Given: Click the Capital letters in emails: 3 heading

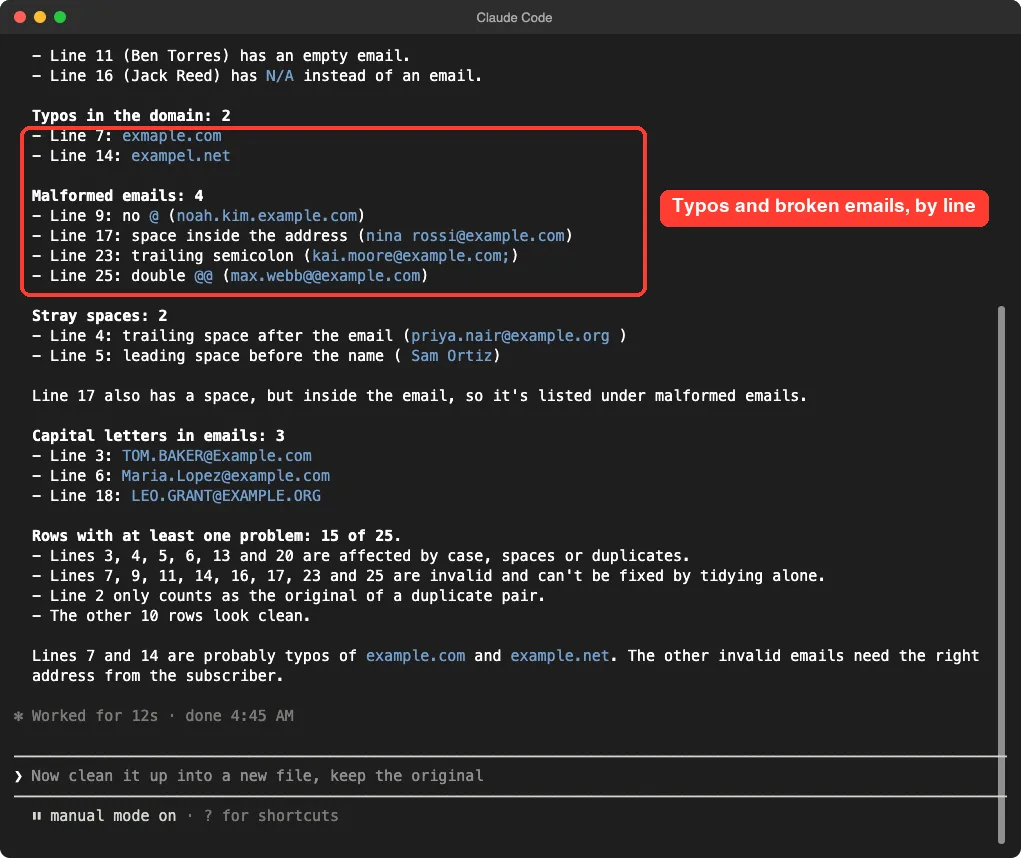Looking at the screenshot, I should point(158,436).
